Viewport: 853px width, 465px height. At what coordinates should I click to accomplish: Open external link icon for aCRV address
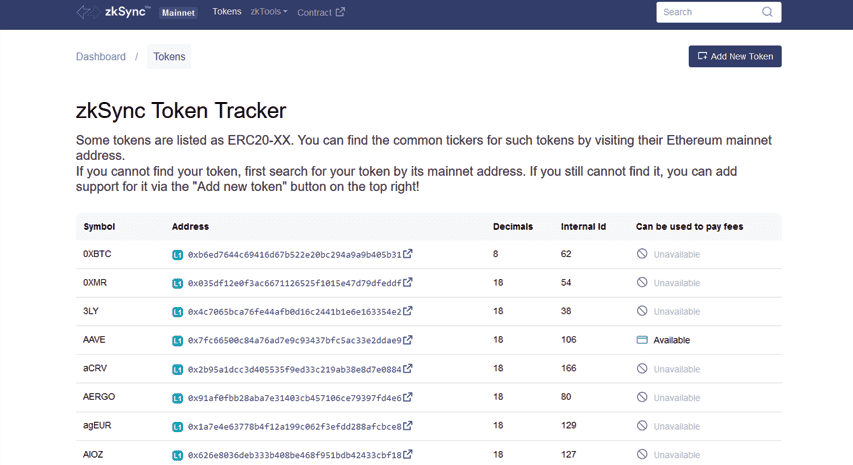[x=407, y=368]
